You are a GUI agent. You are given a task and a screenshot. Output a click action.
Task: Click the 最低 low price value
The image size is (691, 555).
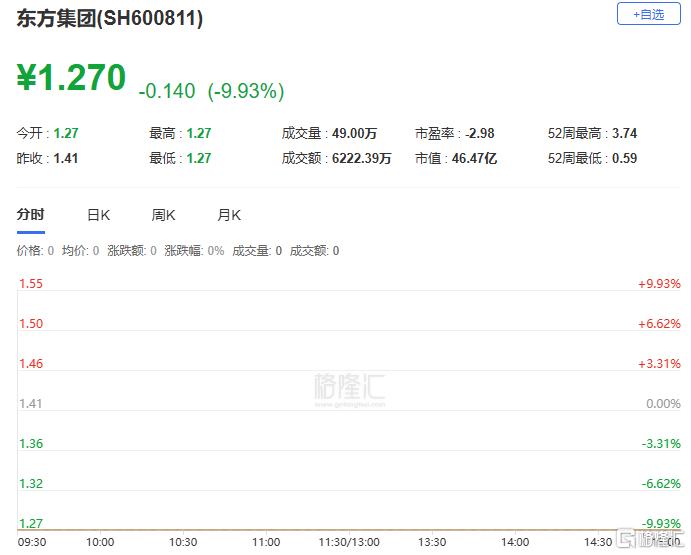(199, 158)
